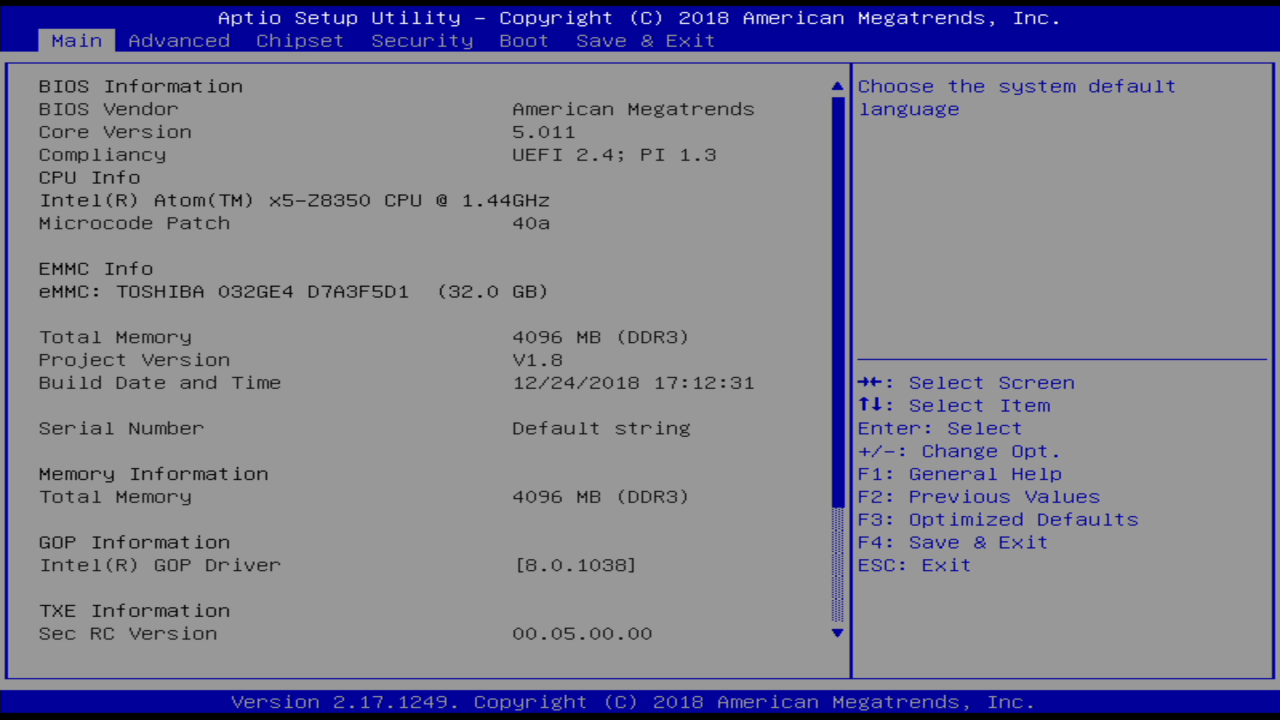The height and width of the screenshot is (720, 1280).
Task: Click the Choose the system default language help text
Action: click(1017, 98)
